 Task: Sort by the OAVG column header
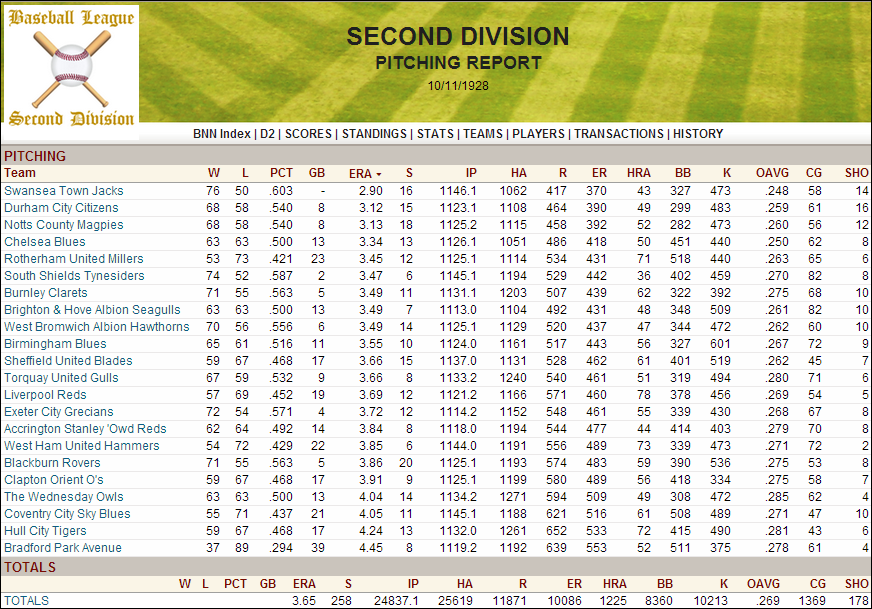(x=772, y=173)
